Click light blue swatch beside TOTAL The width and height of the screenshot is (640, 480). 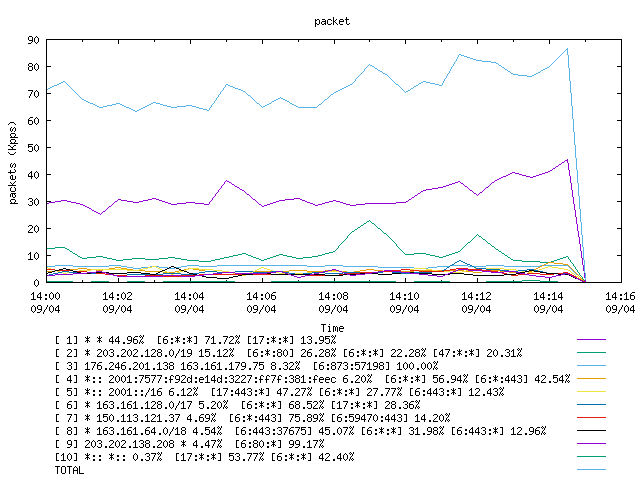[591, 470]
